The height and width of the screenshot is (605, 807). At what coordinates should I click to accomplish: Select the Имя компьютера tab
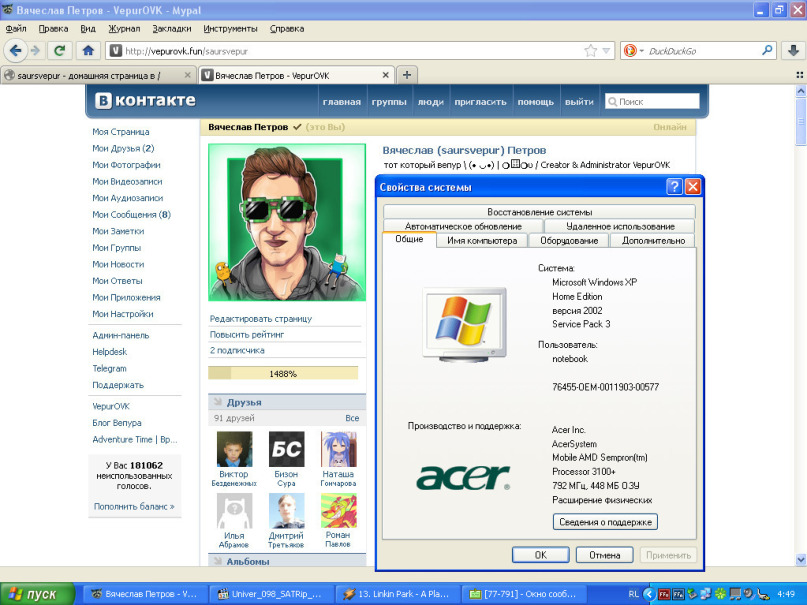pos(482,241)
